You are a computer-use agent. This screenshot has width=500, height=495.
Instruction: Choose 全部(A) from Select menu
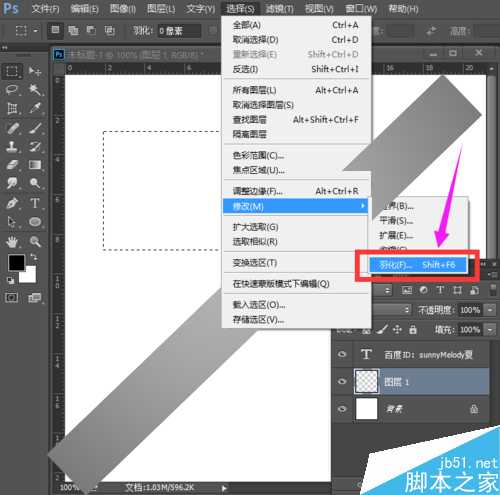[296, 25]
